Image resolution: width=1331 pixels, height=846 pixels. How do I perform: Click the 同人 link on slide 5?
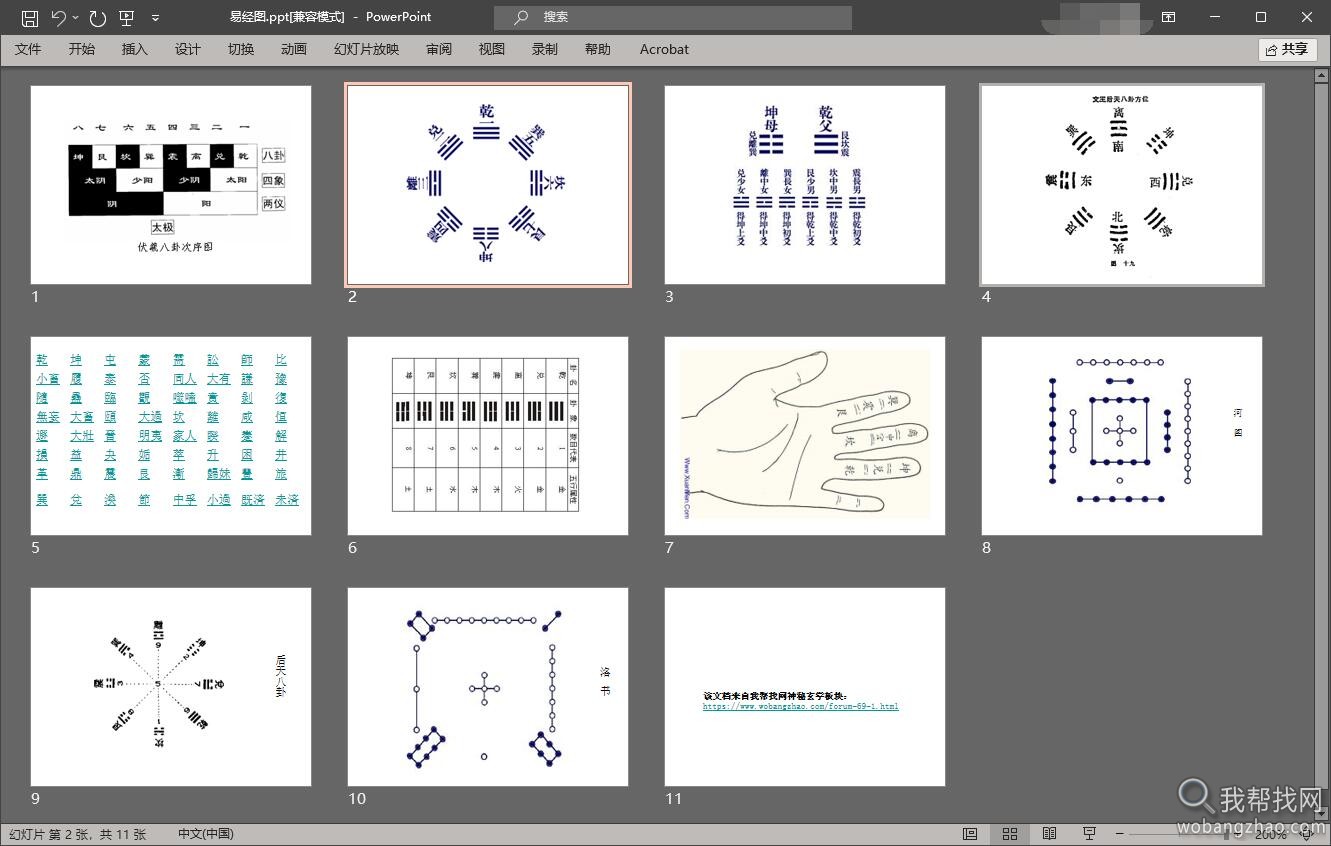(185, 379)
